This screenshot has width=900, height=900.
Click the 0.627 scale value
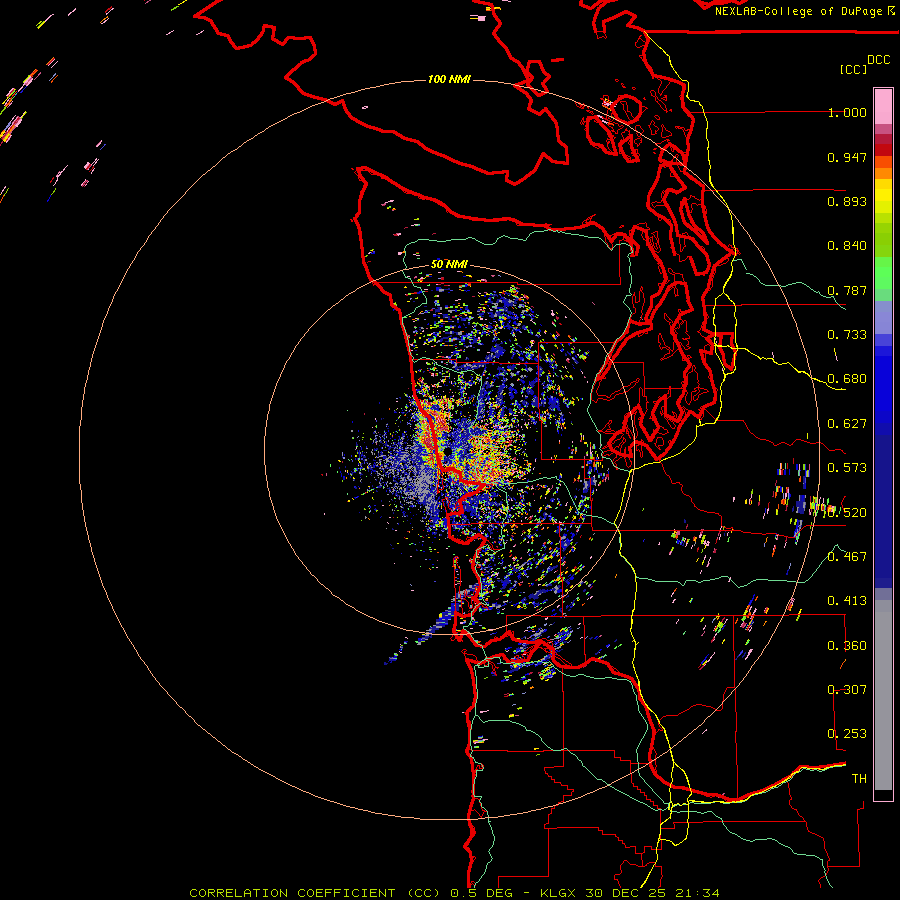tap(847, 424)
